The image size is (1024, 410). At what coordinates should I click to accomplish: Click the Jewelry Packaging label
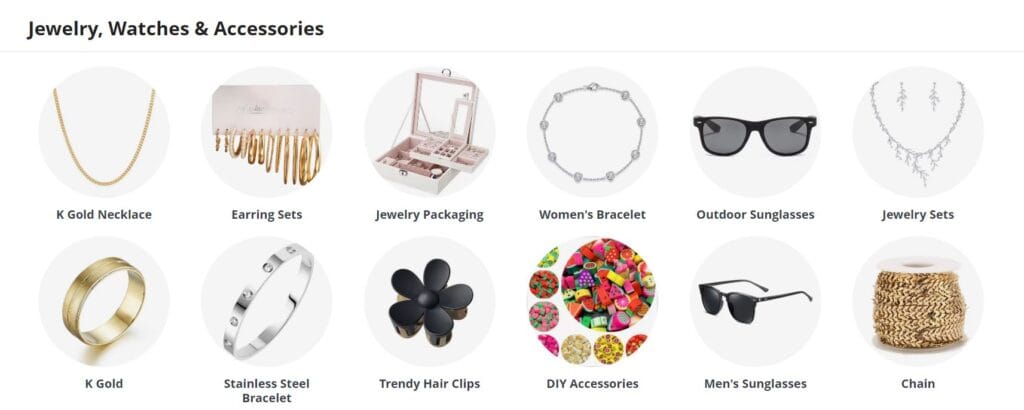(430, 214)
